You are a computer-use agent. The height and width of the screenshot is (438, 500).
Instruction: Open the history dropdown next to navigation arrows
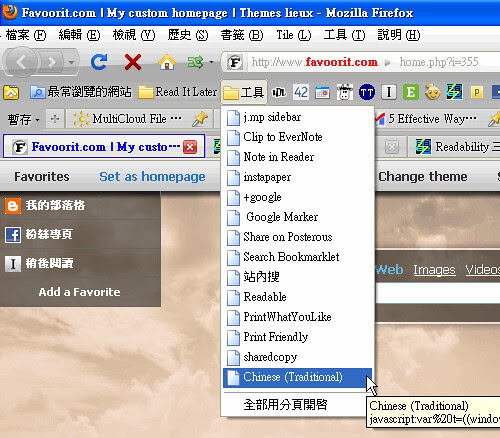[71, 62]
